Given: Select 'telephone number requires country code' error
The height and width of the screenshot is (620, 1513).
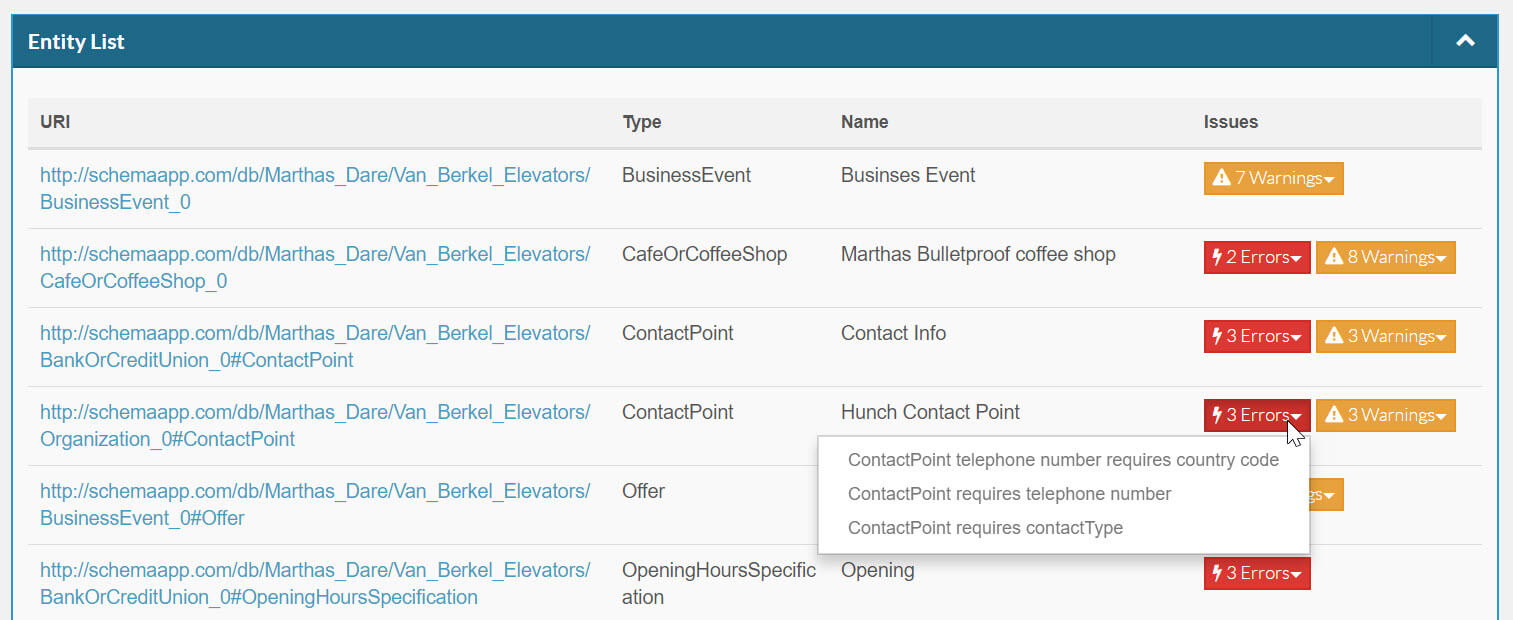Looking at the screenshot, I should pos(1063,460).
